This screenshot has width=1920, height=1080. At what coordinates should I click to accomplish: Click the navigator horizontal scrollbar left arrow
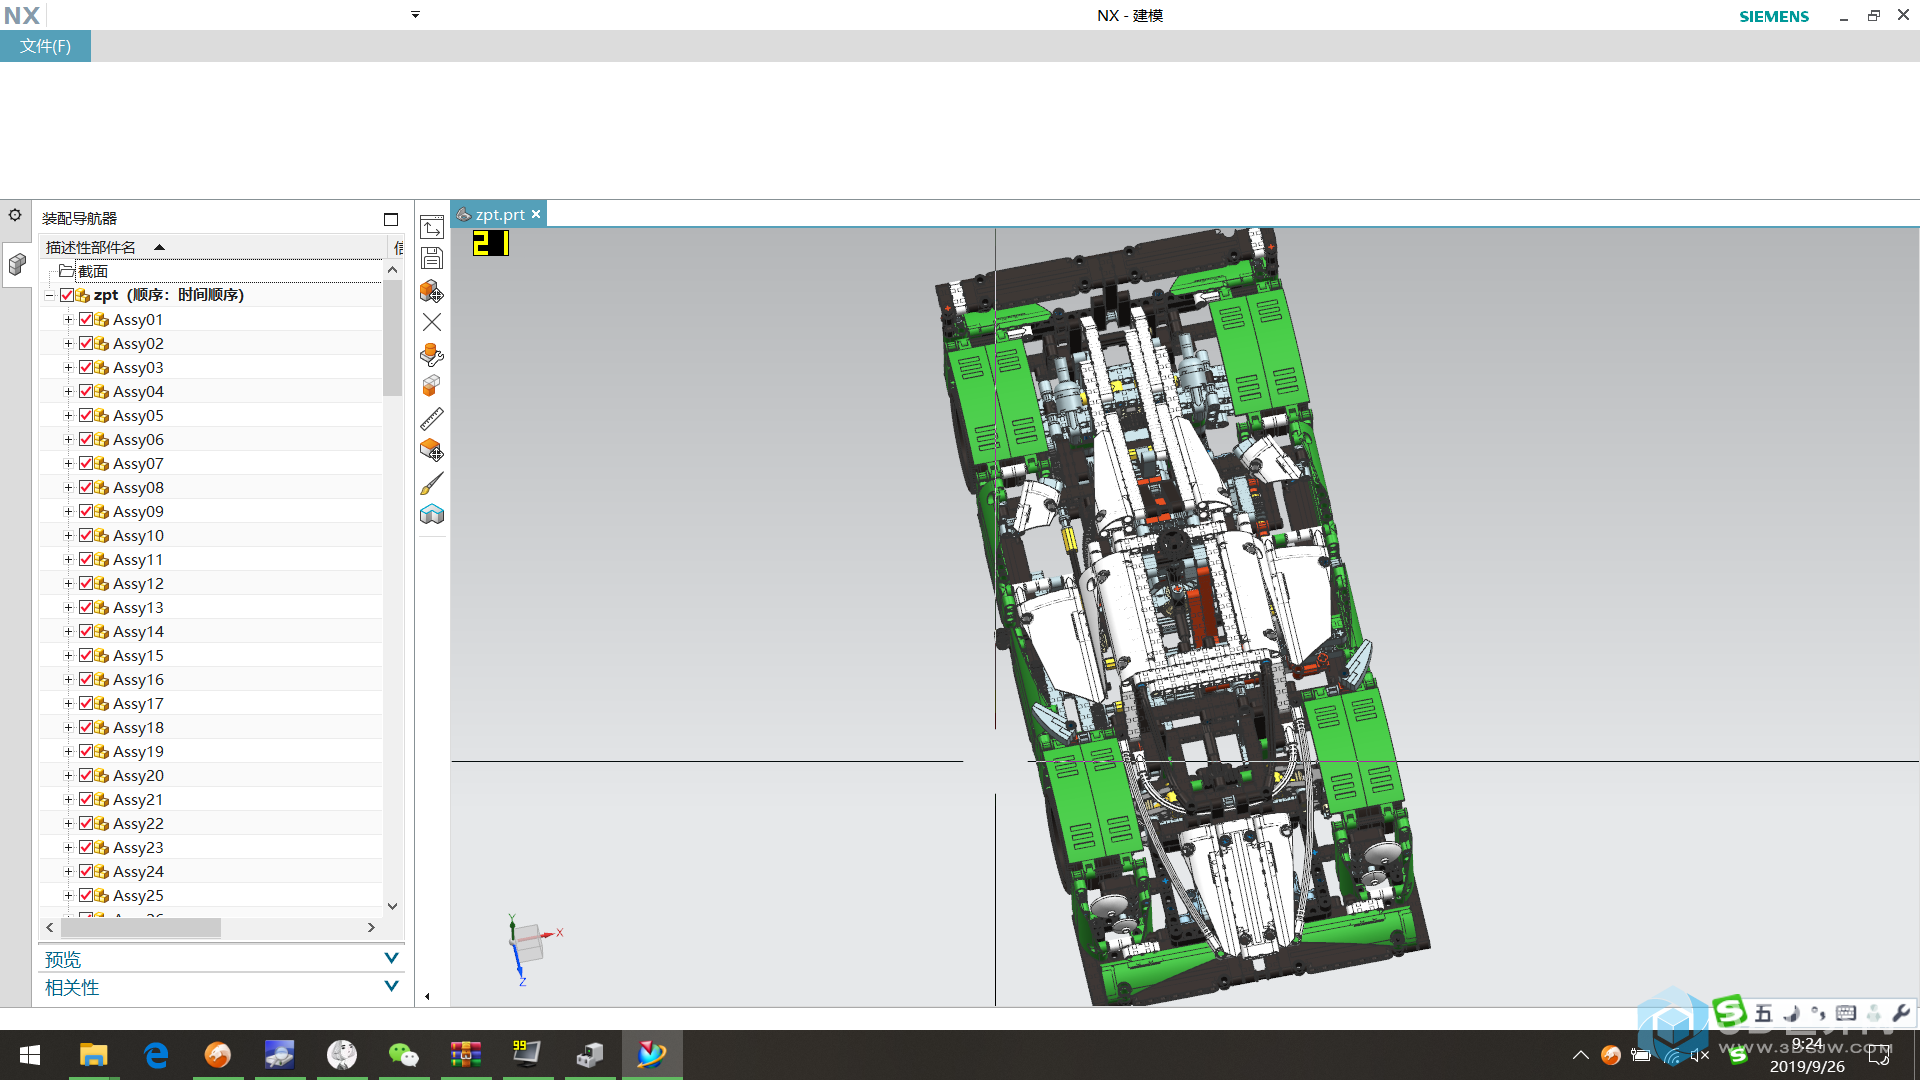(50, 928)
